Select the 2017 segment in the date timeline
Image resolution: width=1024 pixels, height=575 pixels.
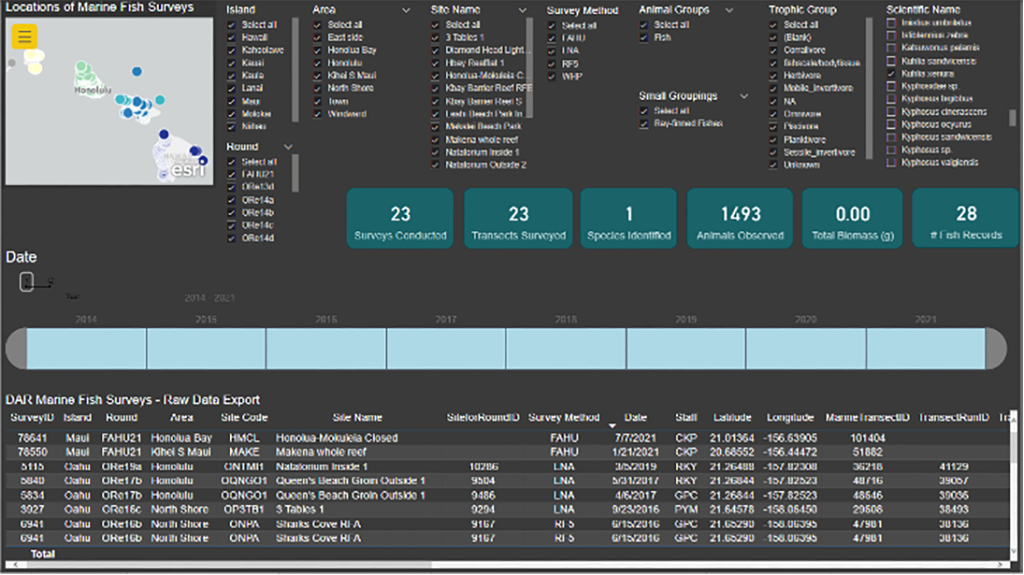(446, 348)
